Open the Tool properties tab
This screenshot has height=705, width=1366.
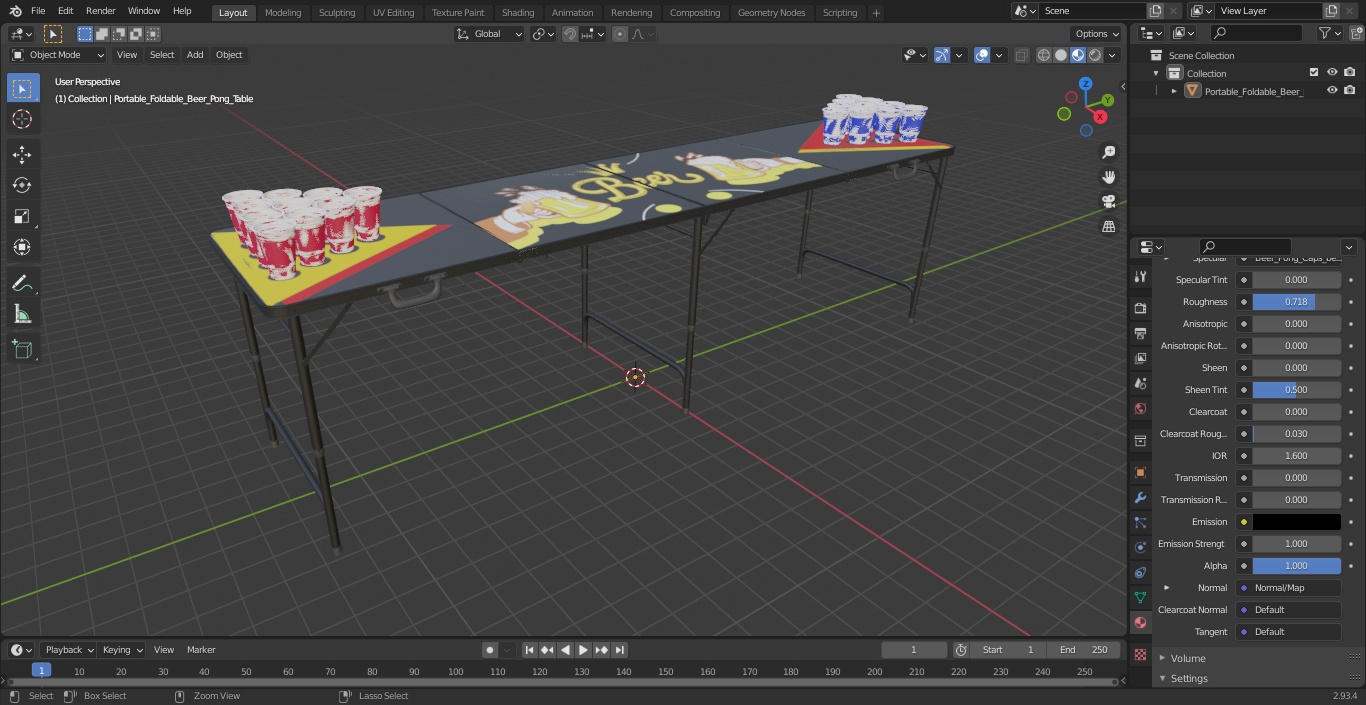tap(1140, 277)
